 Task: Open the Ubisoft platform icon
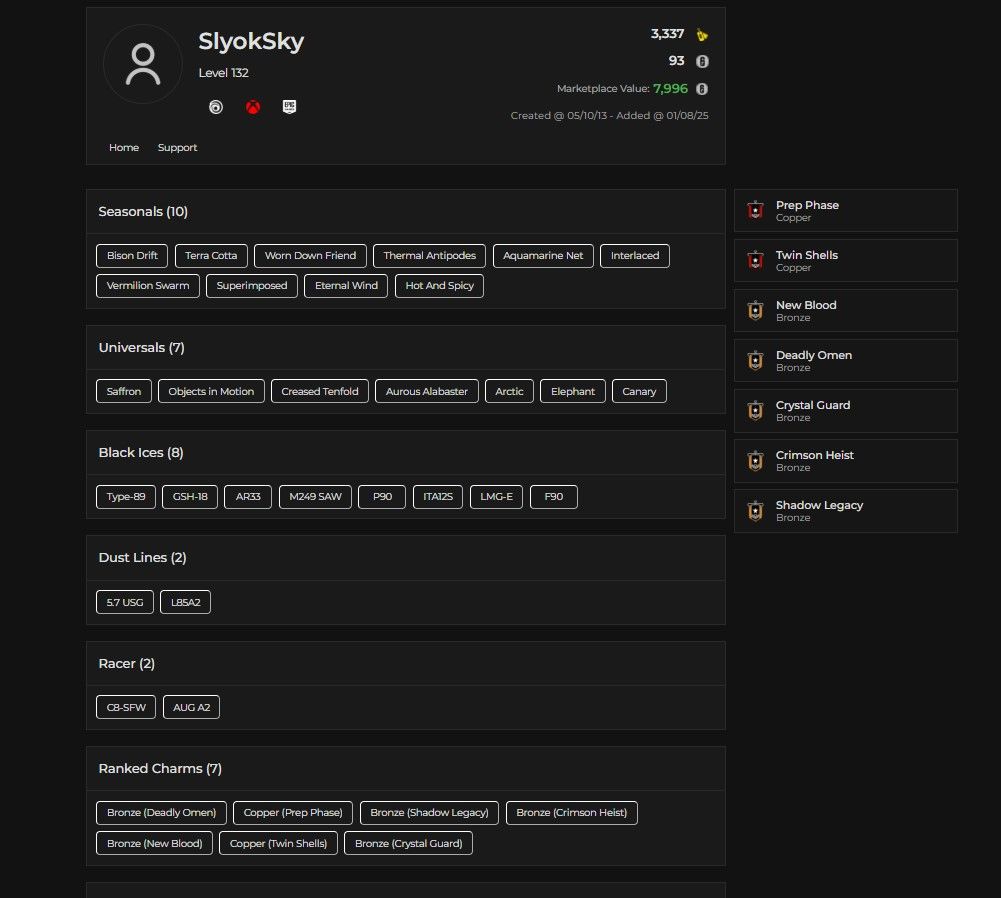pyautogui.click(x=216, y=107)
